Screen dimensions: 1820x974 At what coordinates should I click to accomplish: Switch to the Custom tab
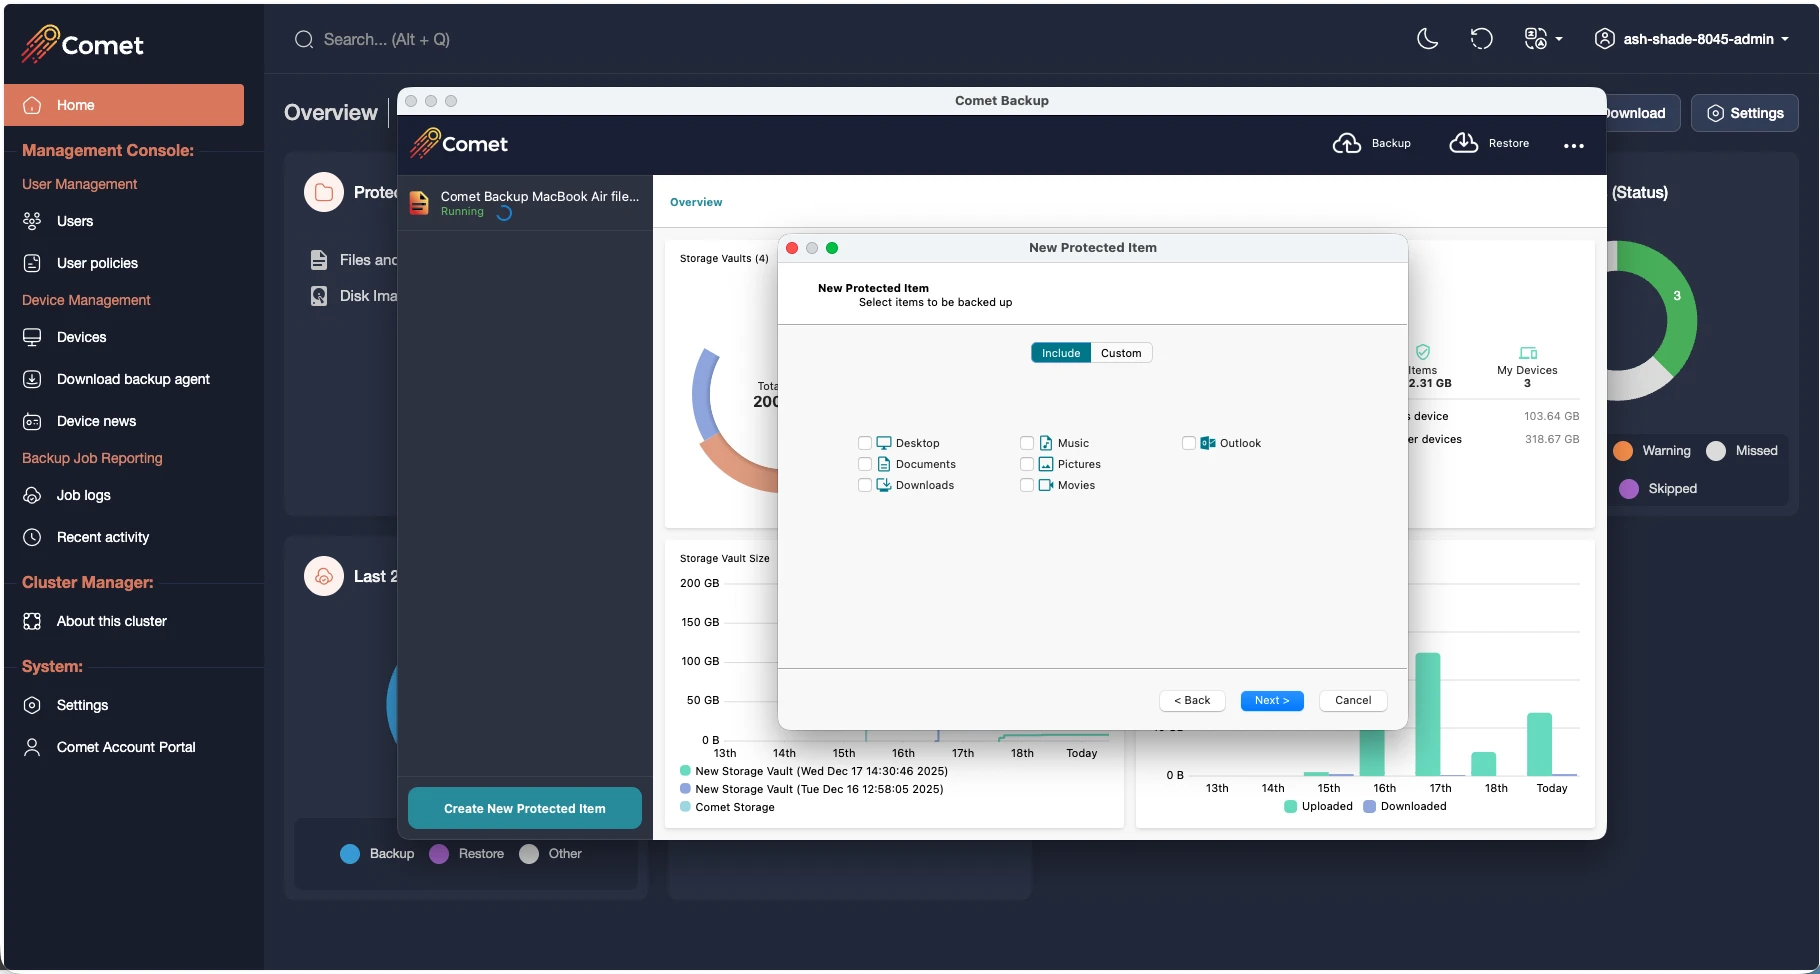tap(1121, 353)
